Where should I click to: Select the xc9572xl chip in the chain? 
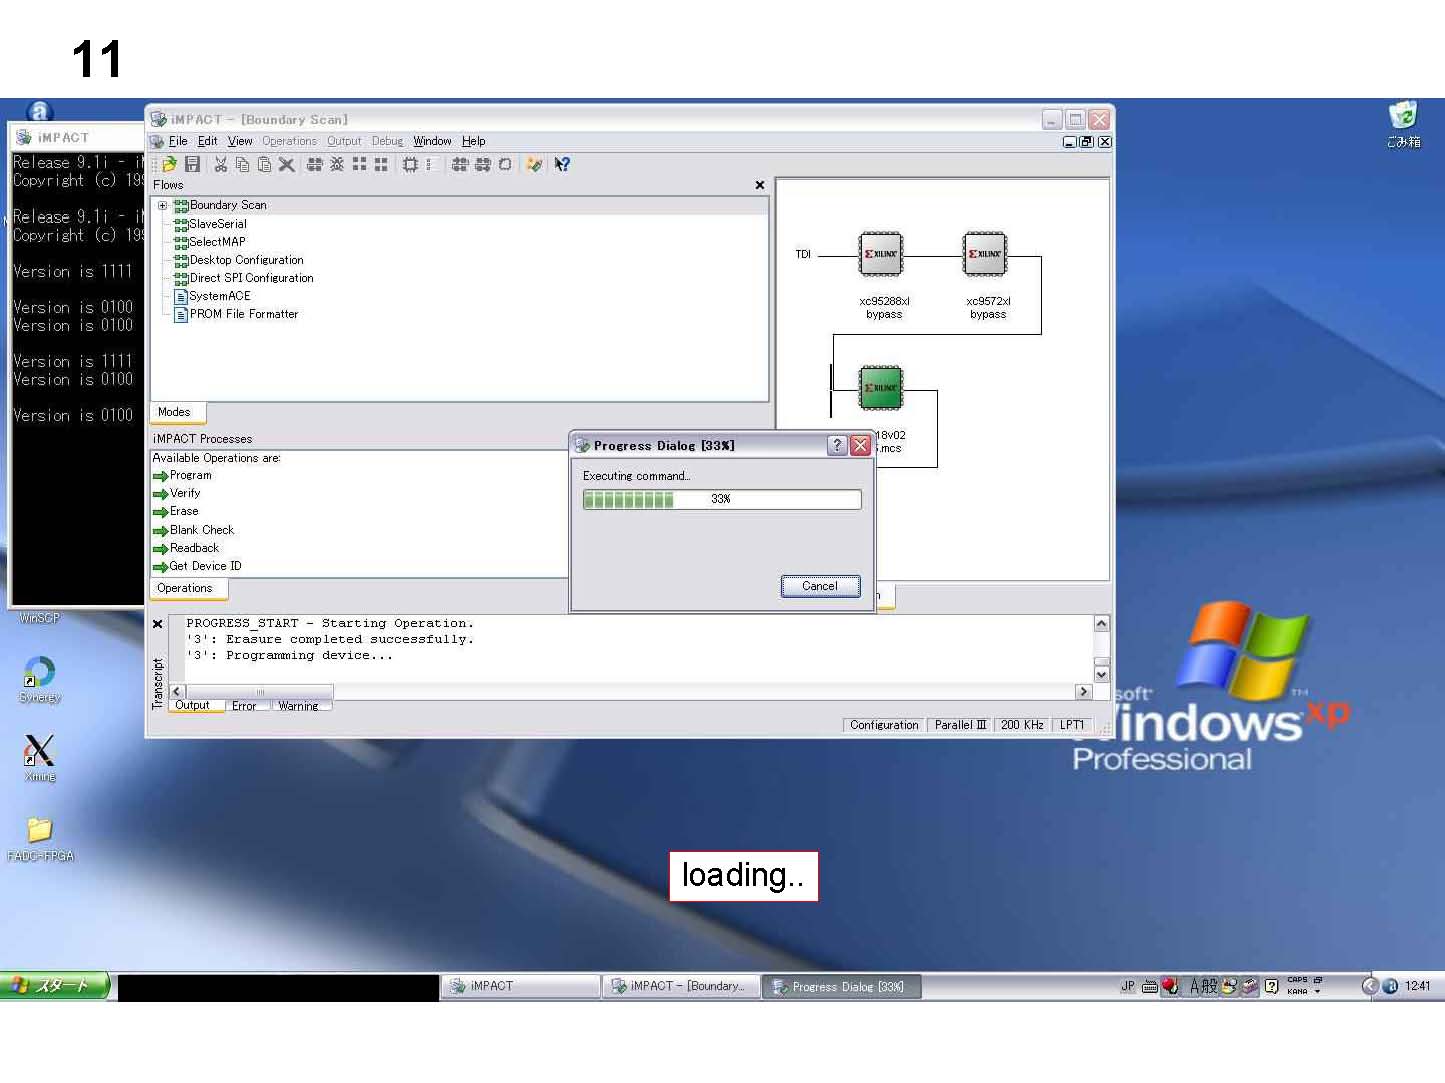pos(985,254)
